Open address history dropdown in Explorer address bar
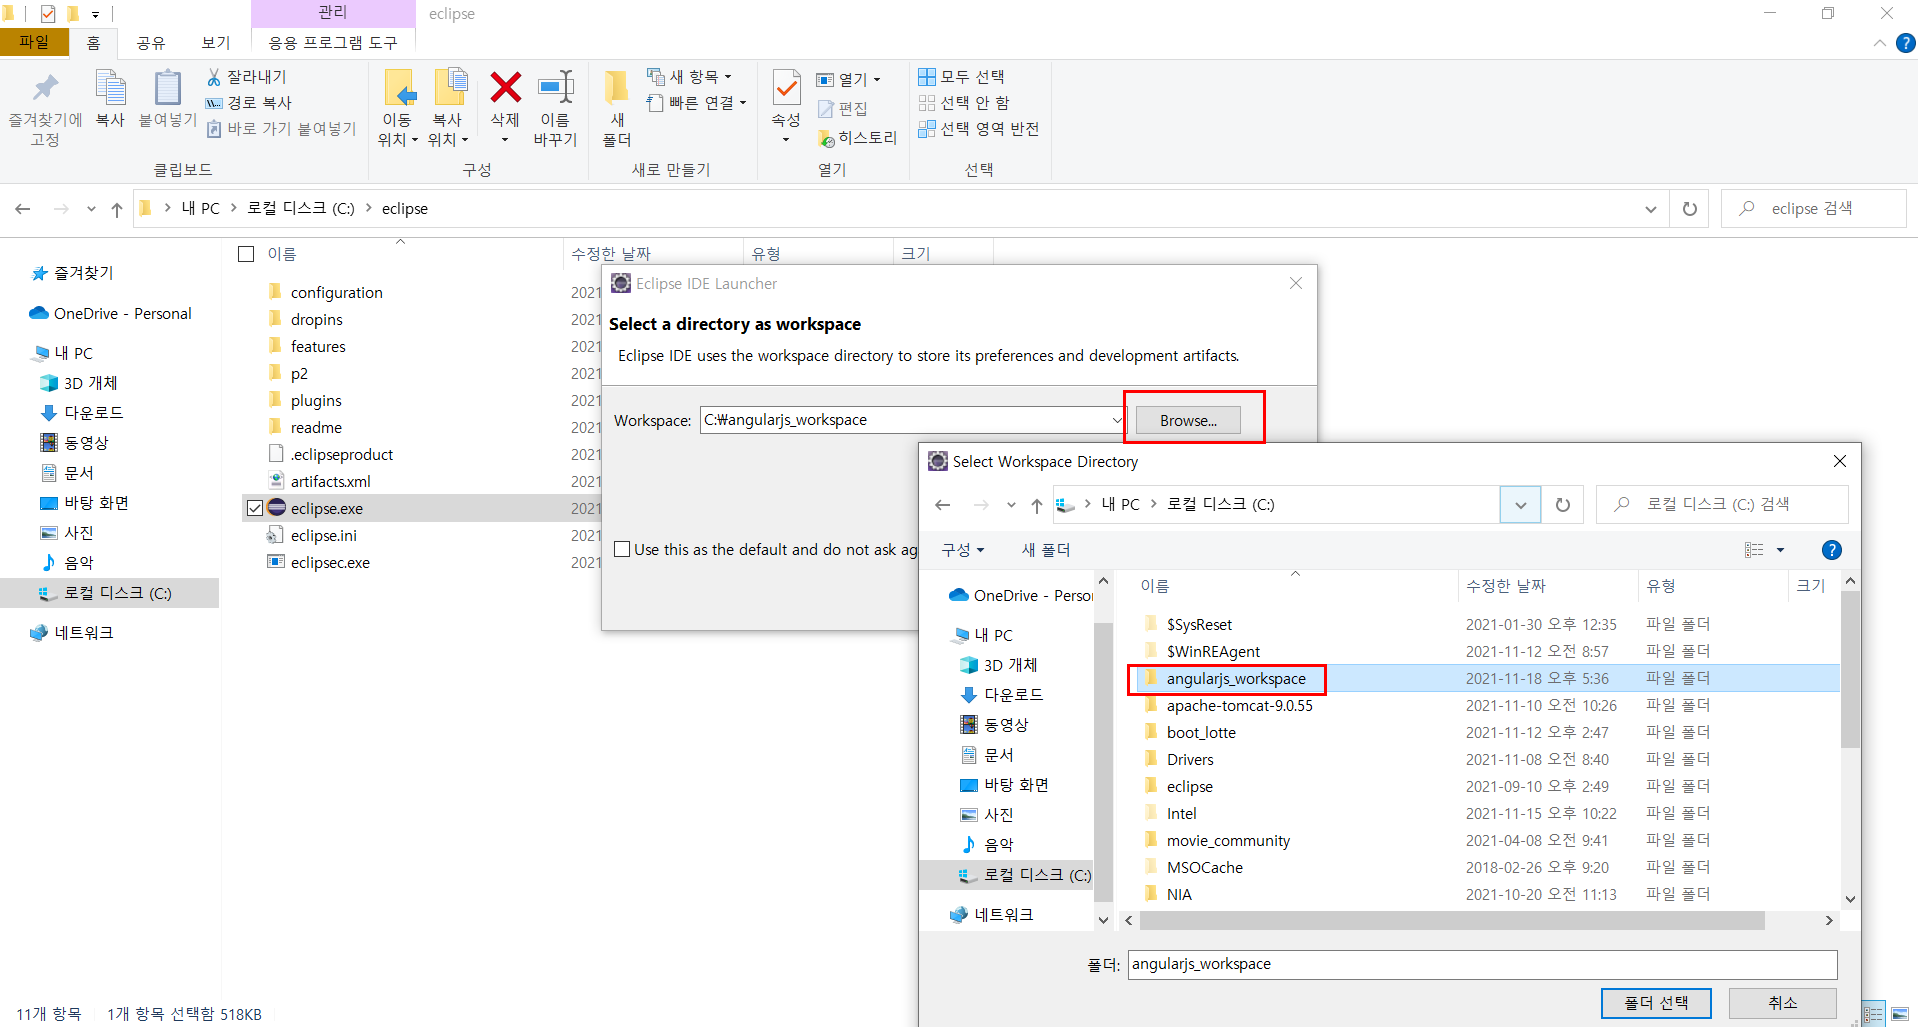Viewport: 1918px width, 1027px height. pos(1650,209)
